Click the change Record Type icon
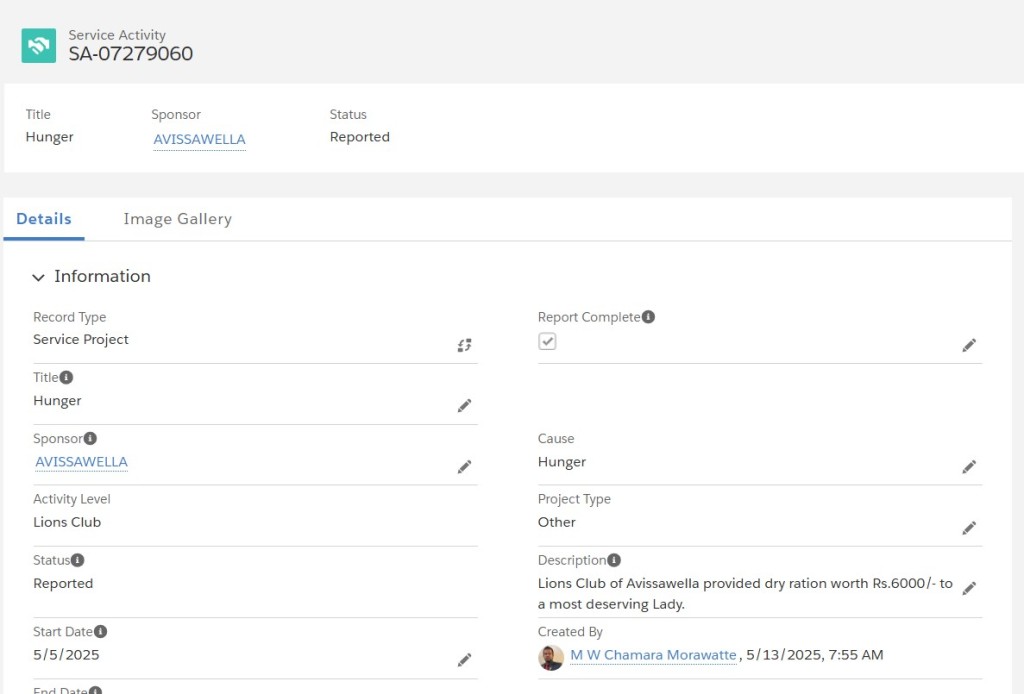This screenshot has width=1024, height=694. (464, 345)
